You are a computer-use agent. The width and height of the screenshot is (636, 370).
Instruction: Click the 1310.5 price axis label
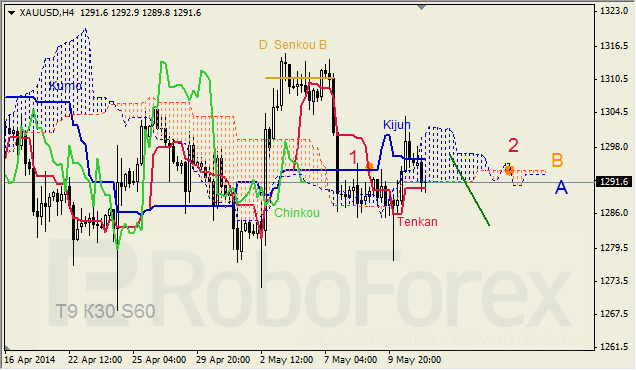pyautogui.click(x=614, y=79)
